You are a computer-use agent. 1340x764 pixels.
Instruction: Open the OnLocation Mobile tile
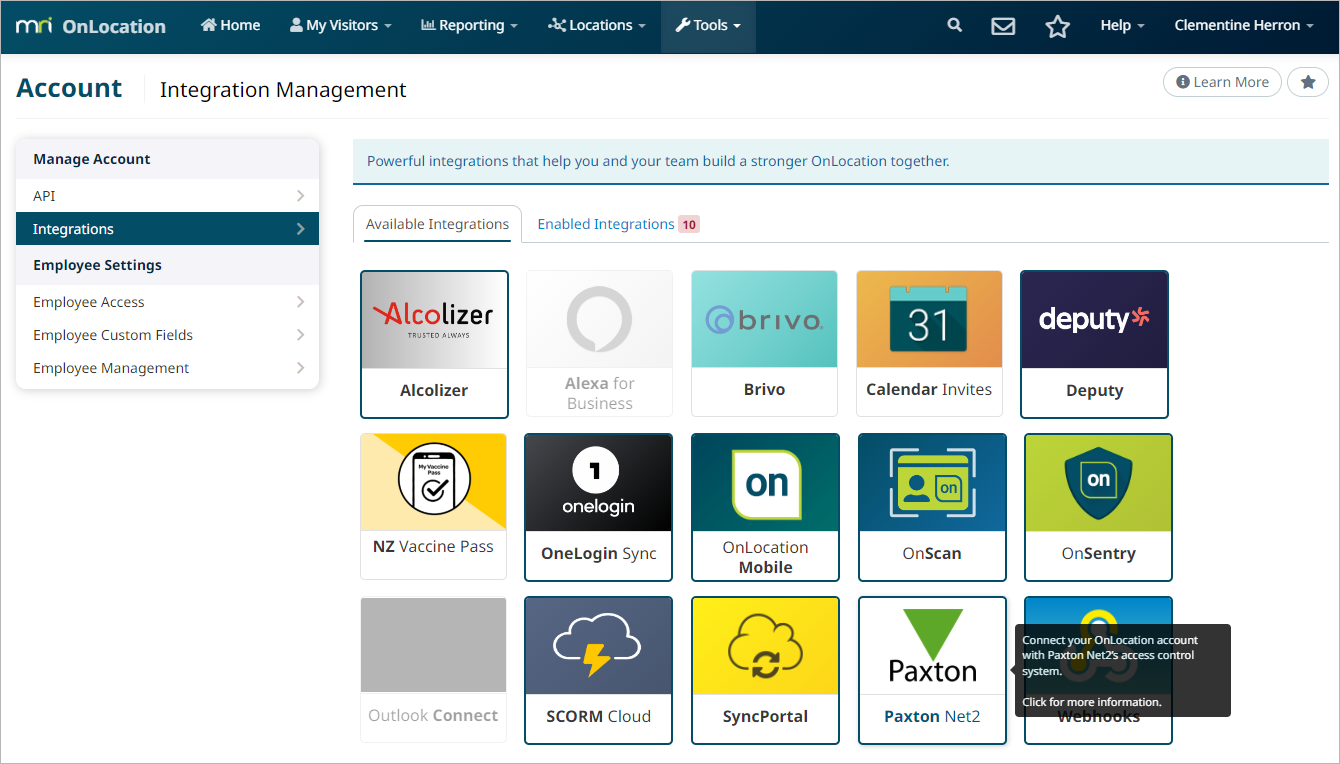coord(766,507)
